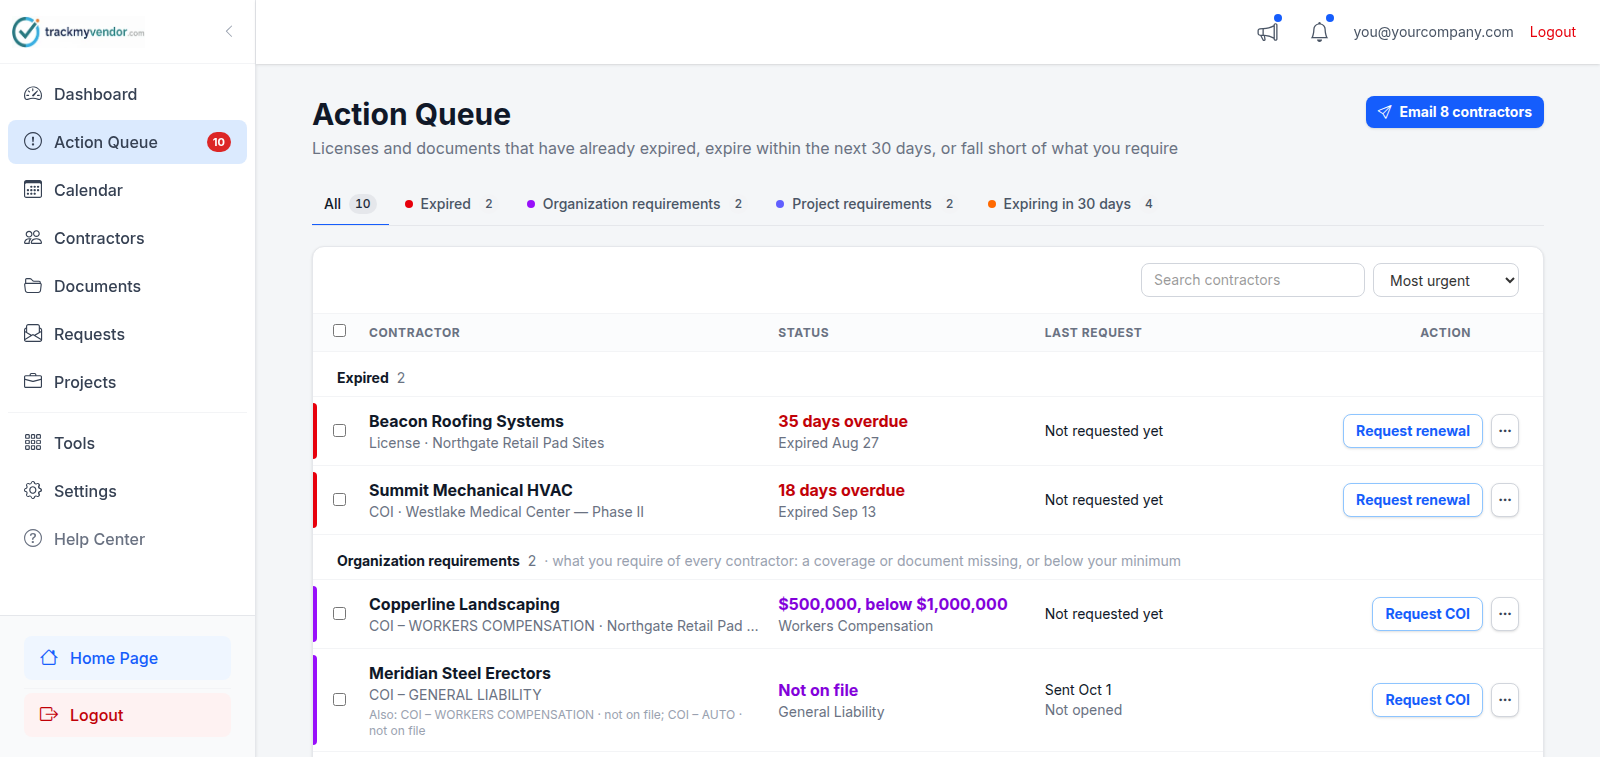Select the All tab

350,204
